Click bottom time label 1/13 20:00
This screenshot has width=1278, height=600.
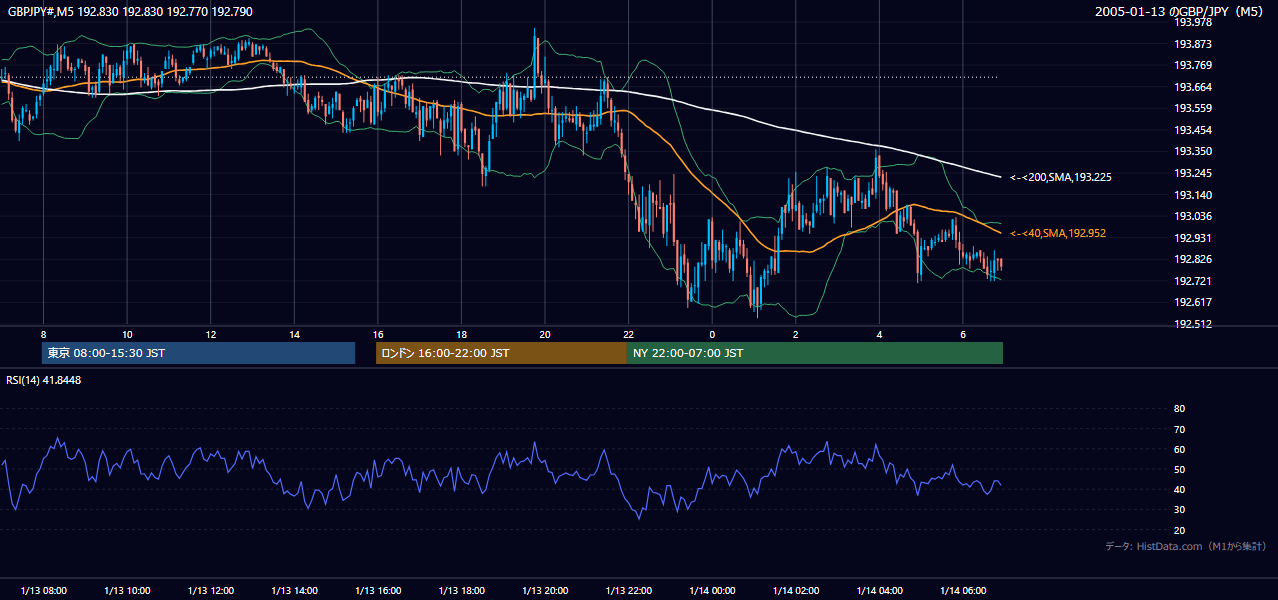(544, 591)
